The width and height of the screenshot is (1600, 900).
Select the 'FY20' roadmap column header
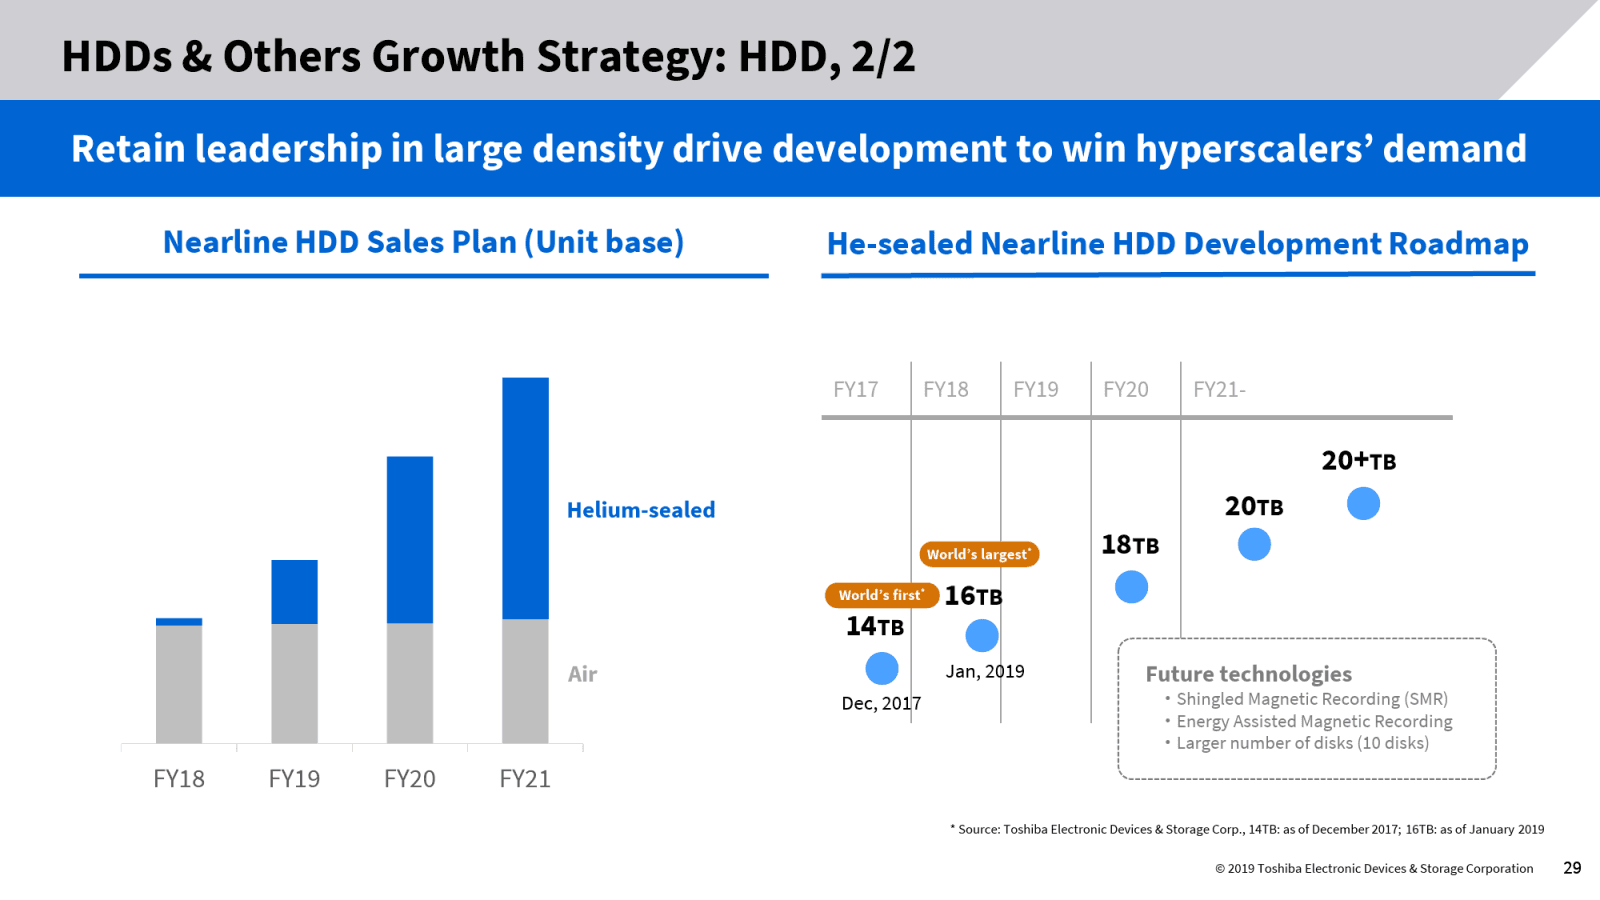point(1126,390)
